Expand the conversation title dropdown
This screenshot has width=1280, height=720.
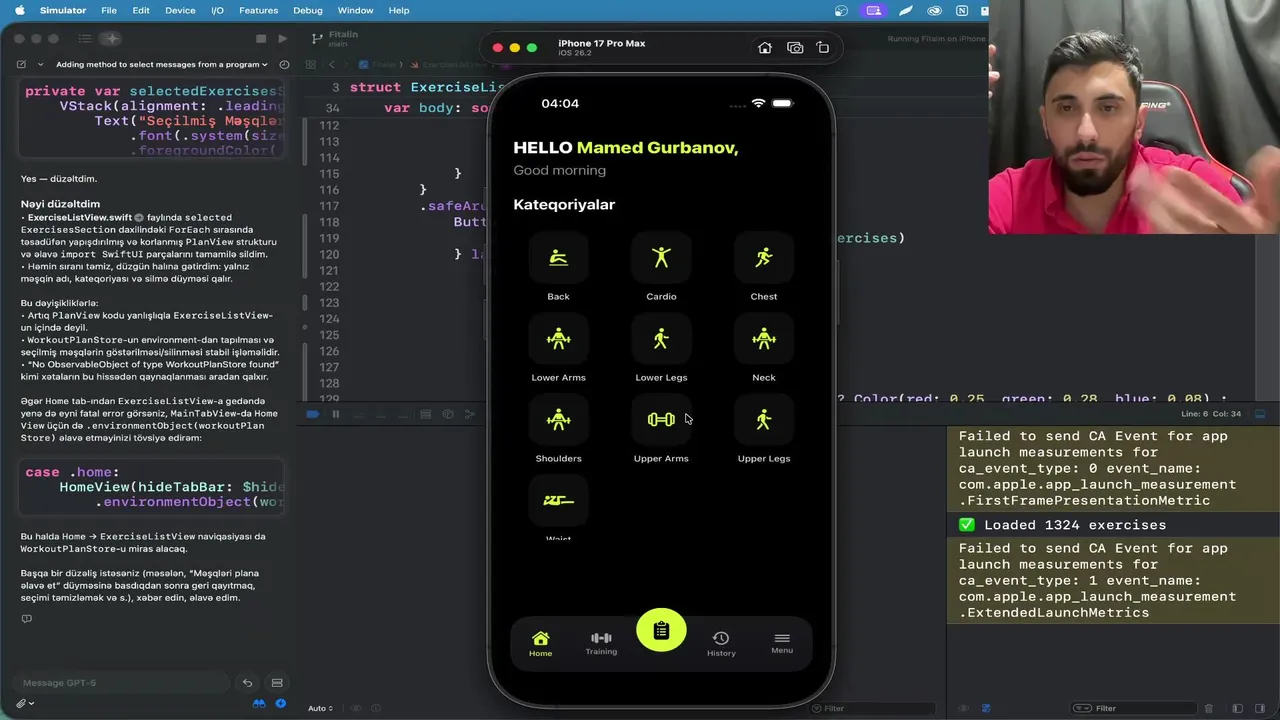[x=162, y=64]
